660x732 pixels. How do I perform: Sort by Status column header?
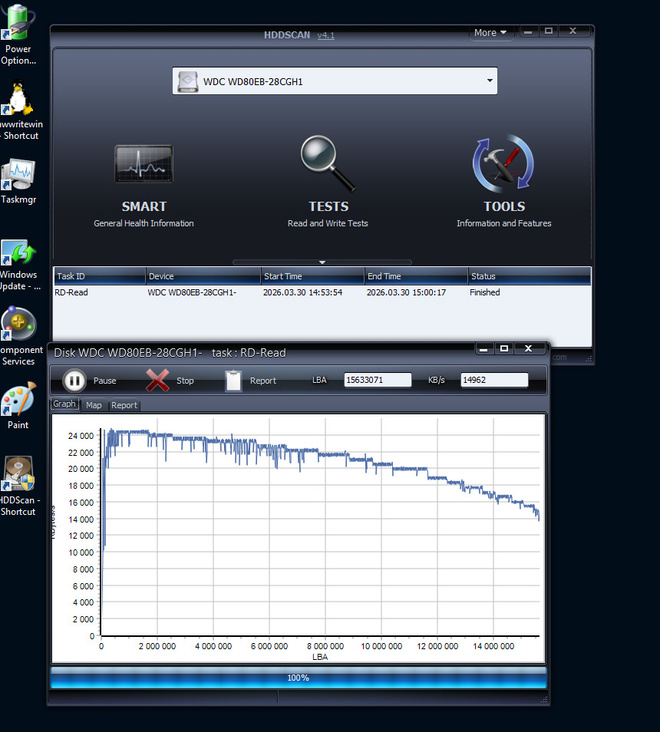click(x=529, y=276)
